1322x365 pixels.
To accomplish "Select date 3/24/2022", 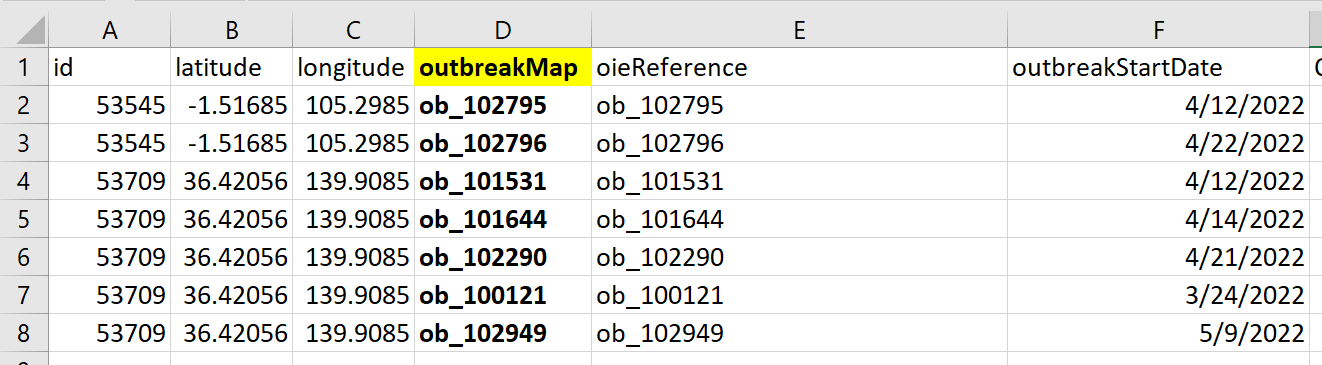I will pyautogui.click(x=1158, y=295).
